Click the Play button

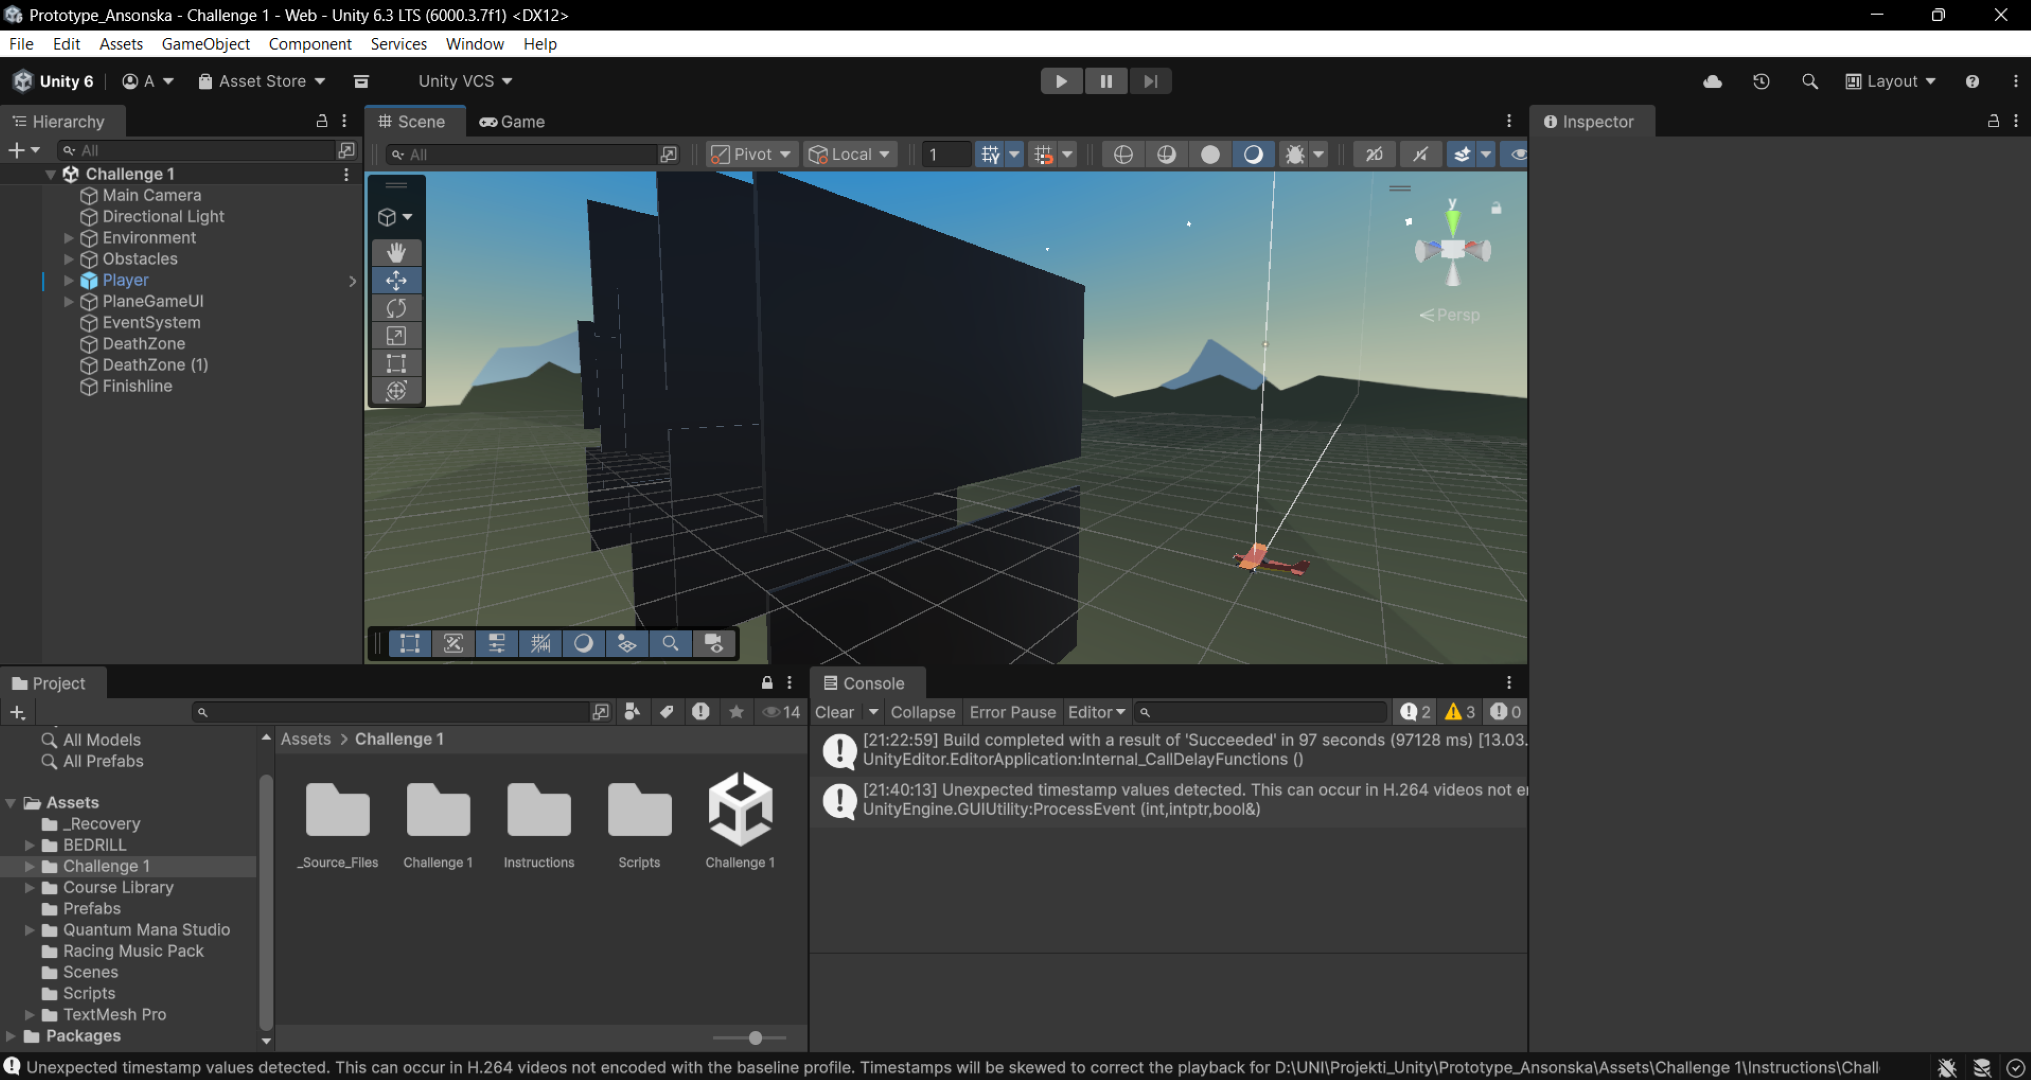click(x=1061, y=81)
